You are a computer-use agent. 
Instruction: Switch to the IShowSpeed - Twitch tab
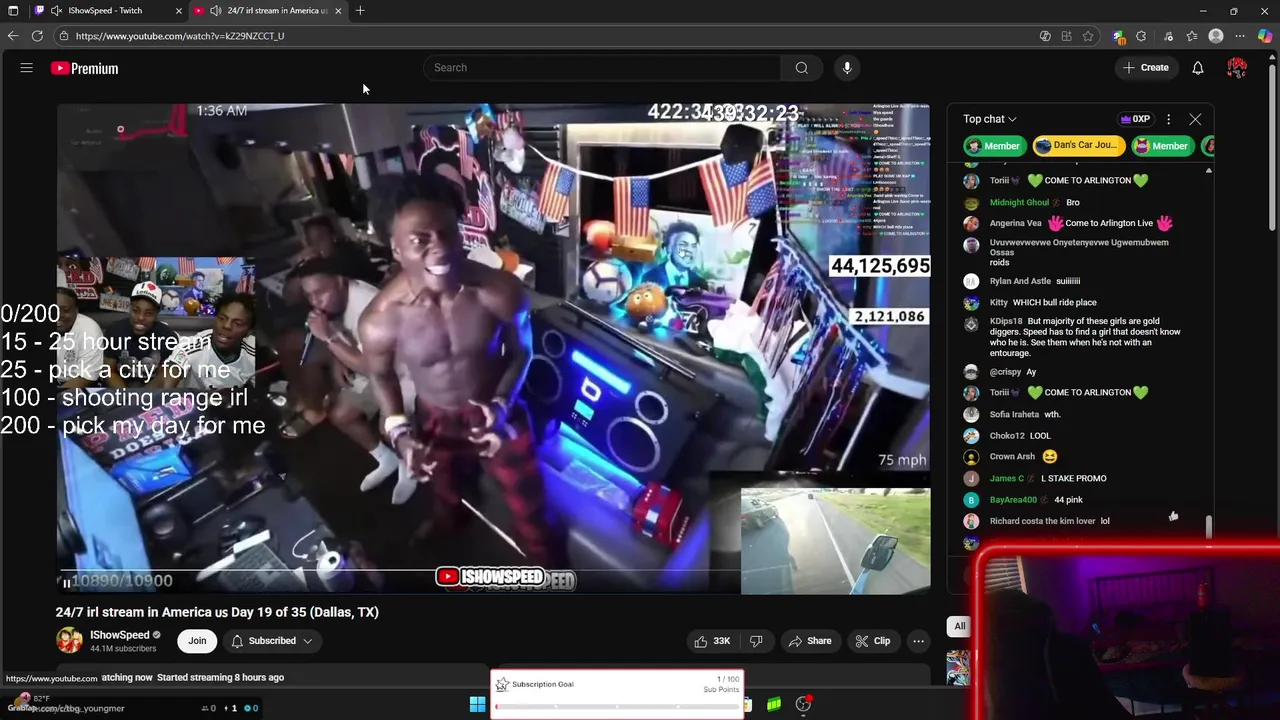pyautogui.click(x=105, y=10)
